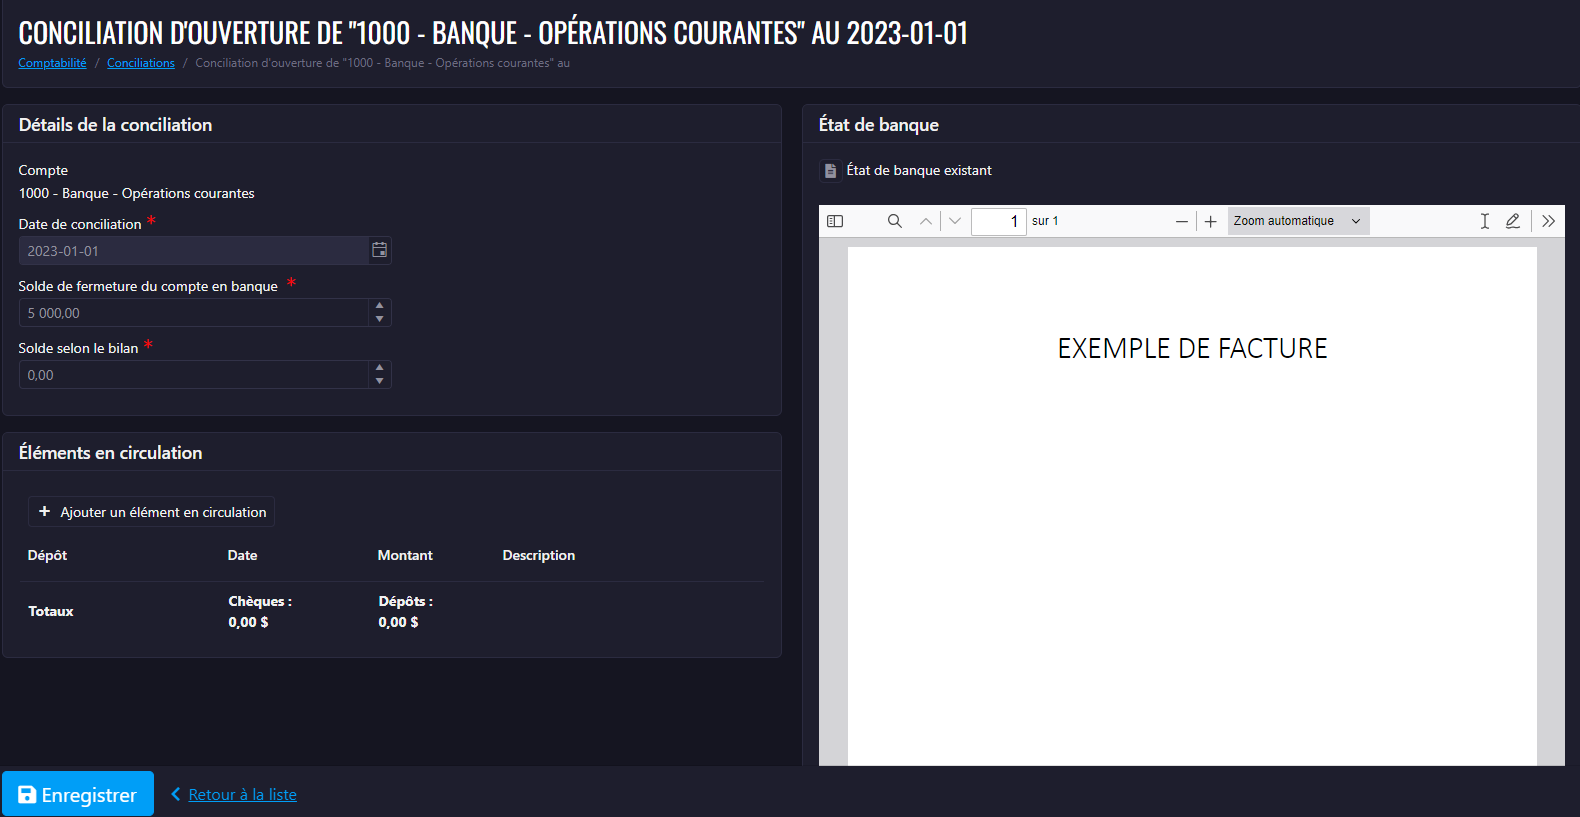1580x817 pixels.
Task: Go to next PDF page arrow
Action: [x=955, y=221]
